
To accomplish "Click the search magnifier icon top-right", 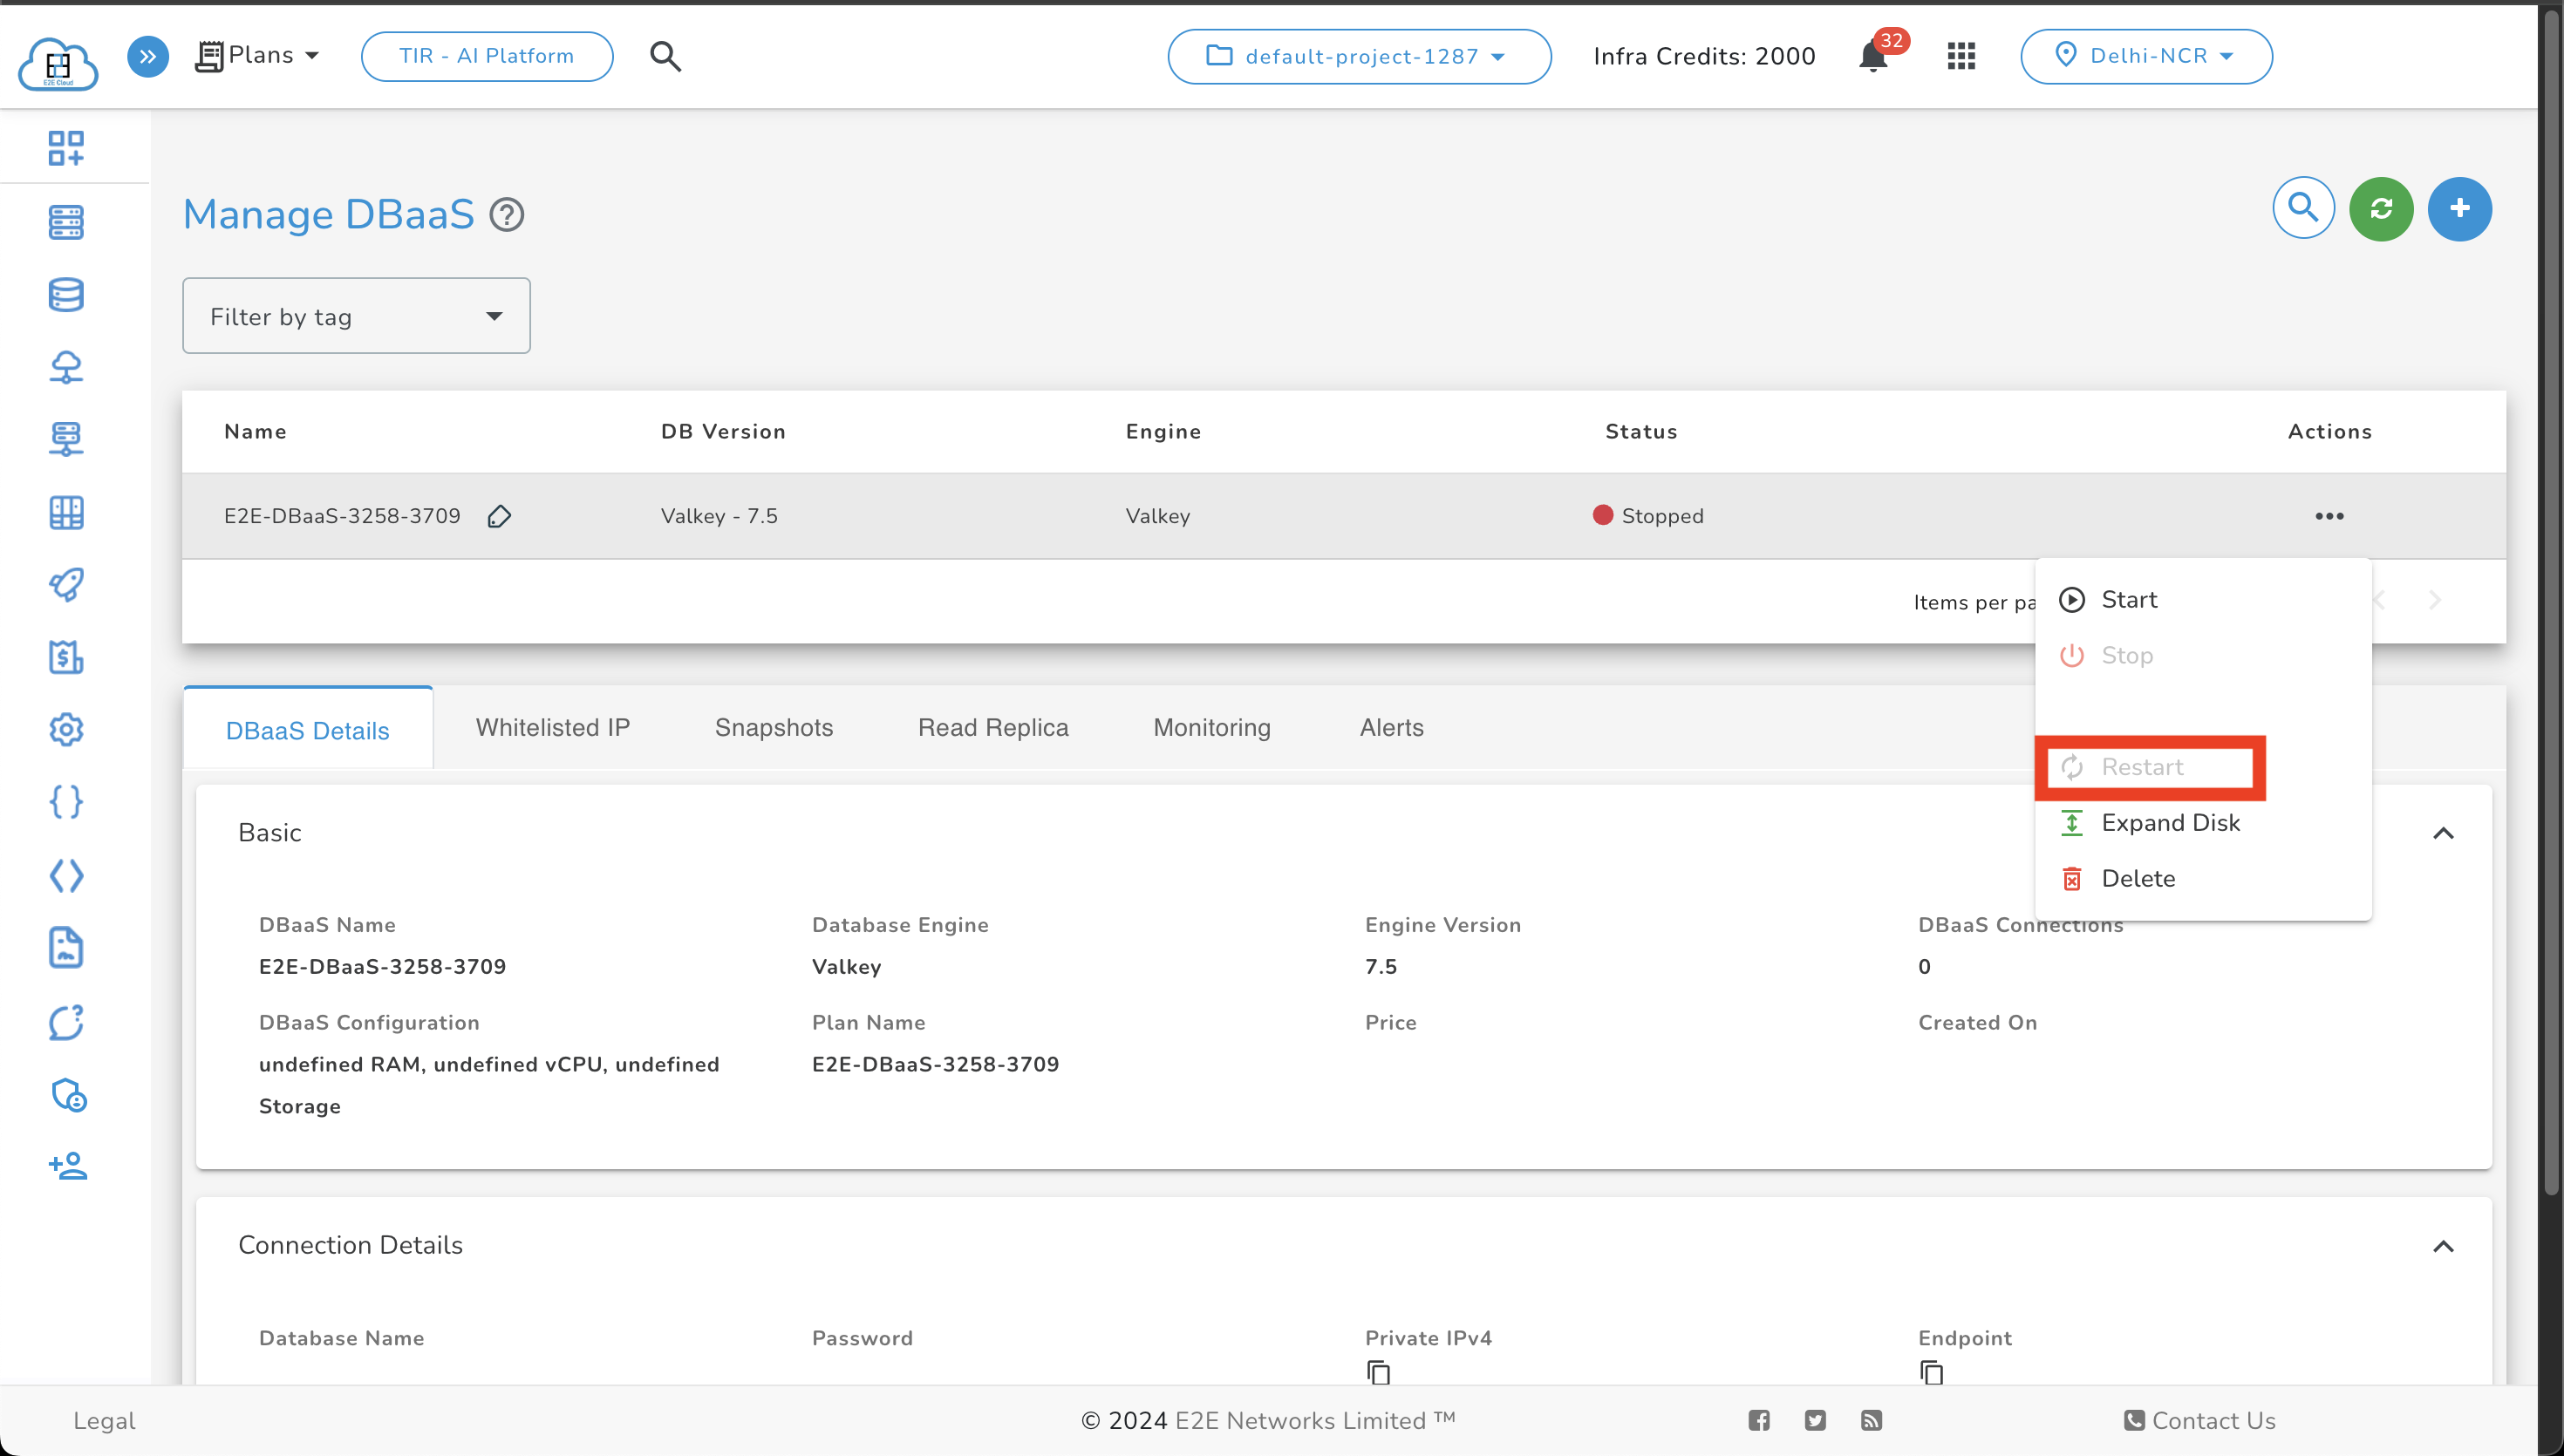I will (x=2307, y=209).
